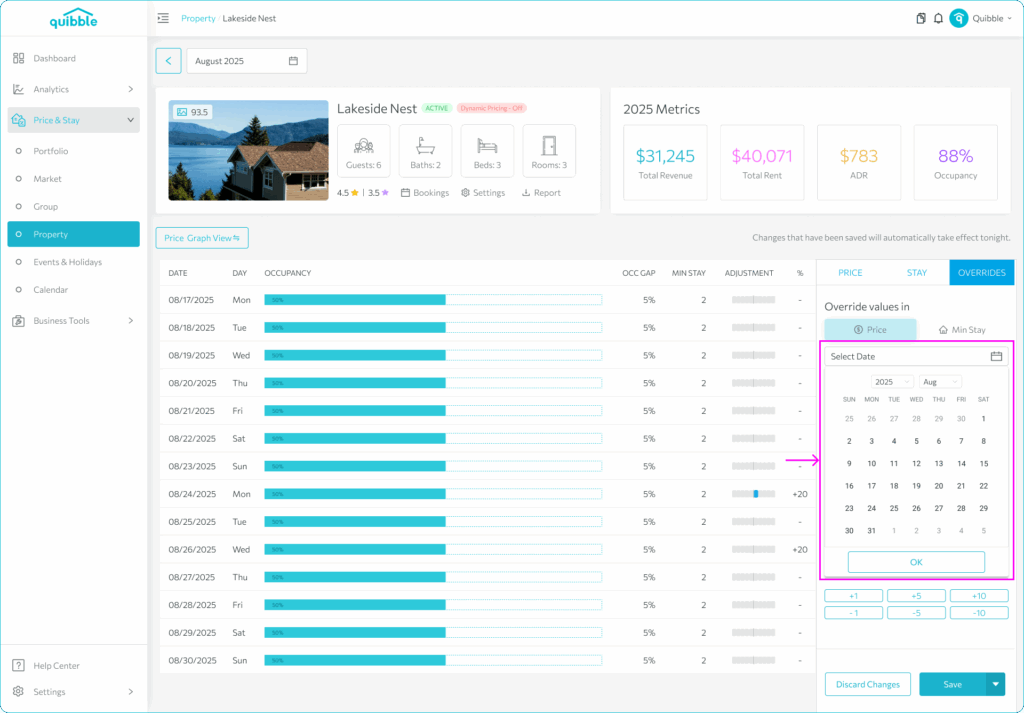This screenshot has width=1024, height=713.
Task: Expand the Quibble account dropdown arrow
Action: pyautogui.click(x=1010, y=18)
